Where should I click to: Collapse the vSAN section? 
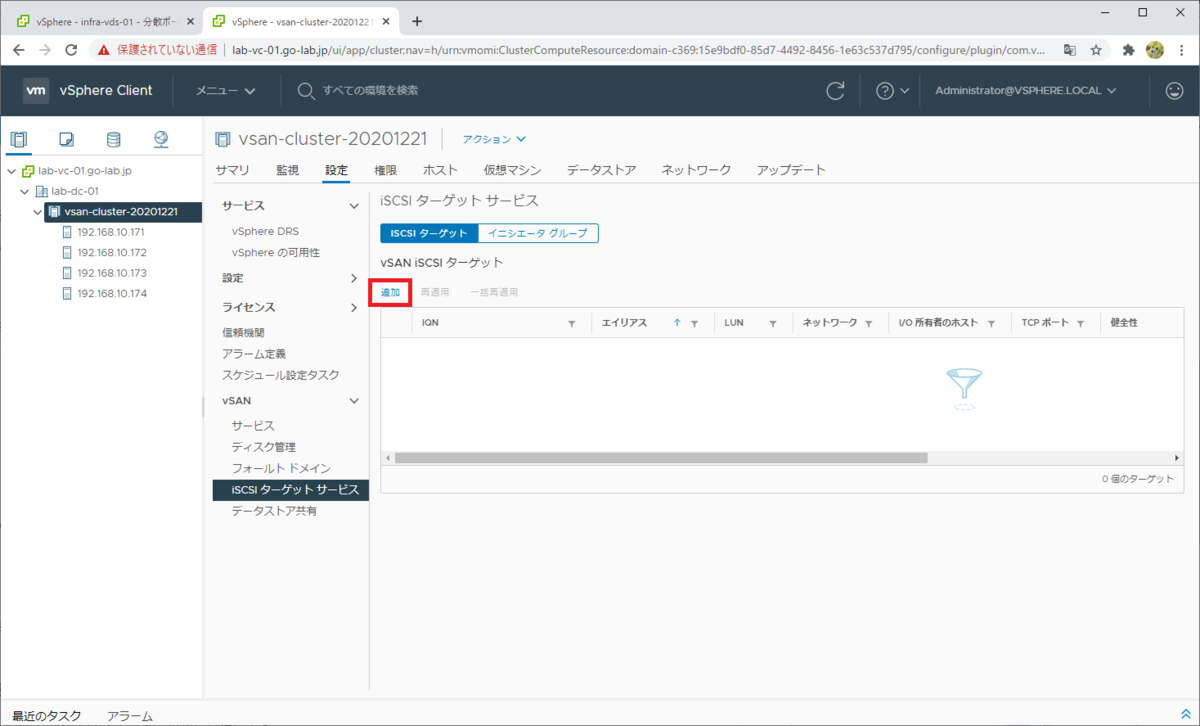tap(353, 401)
